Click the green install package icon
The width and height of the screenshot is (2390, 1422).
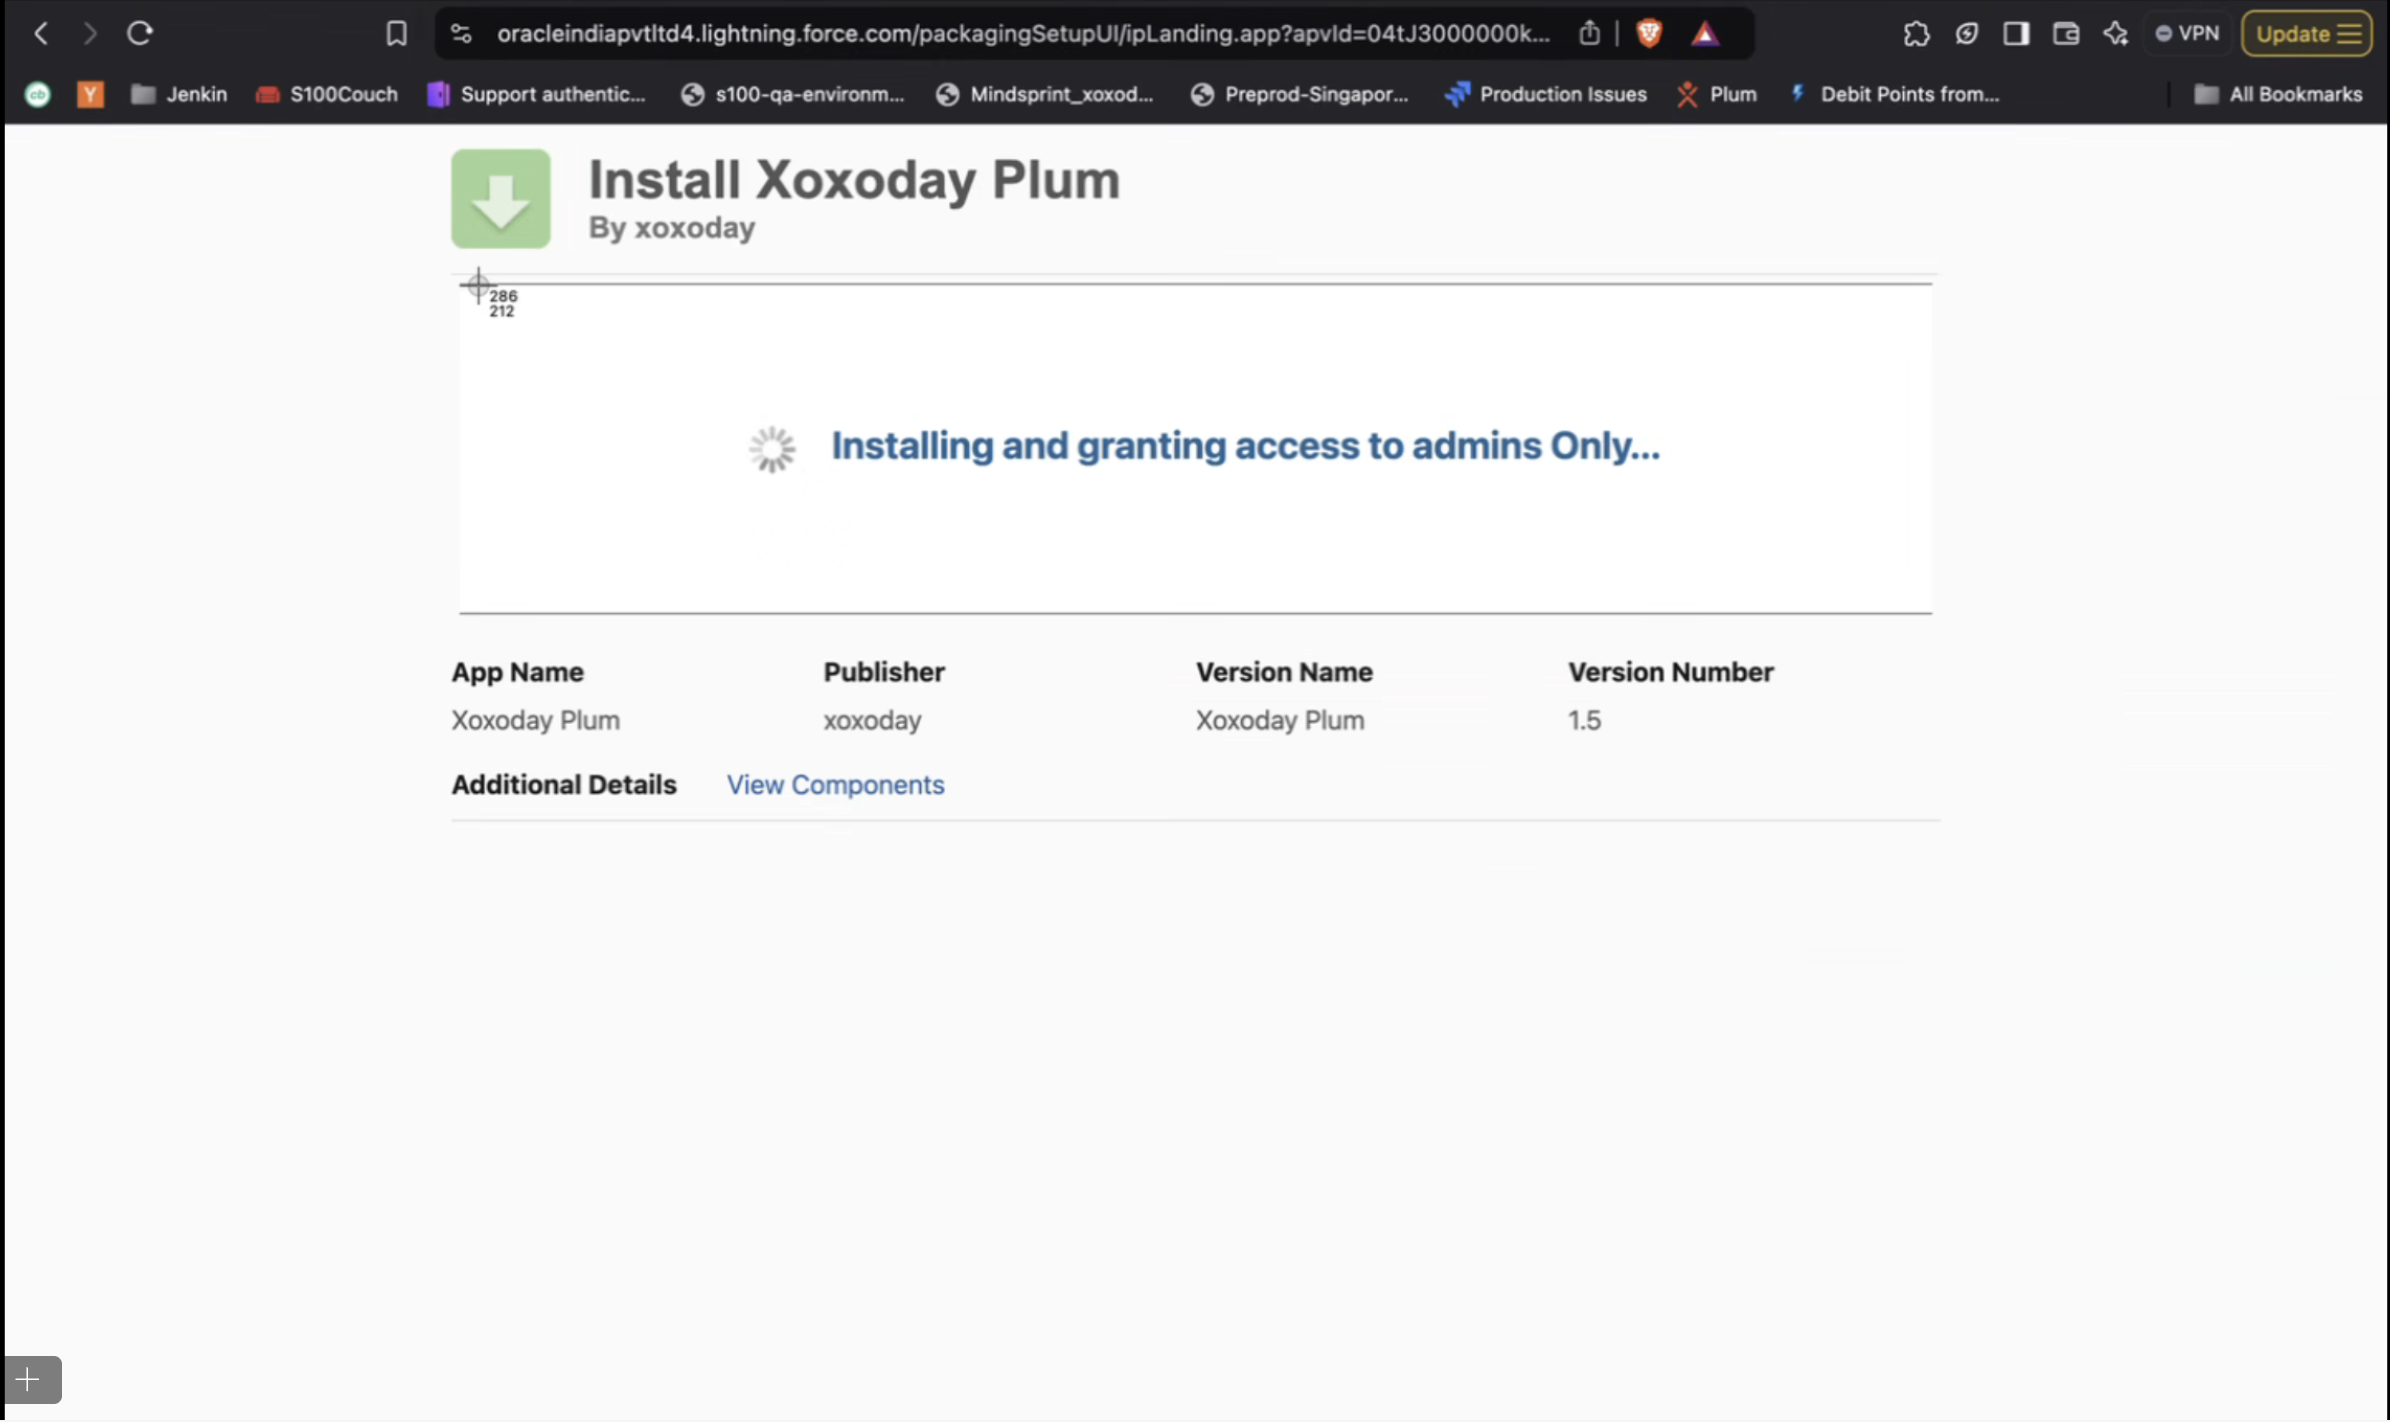500,198
